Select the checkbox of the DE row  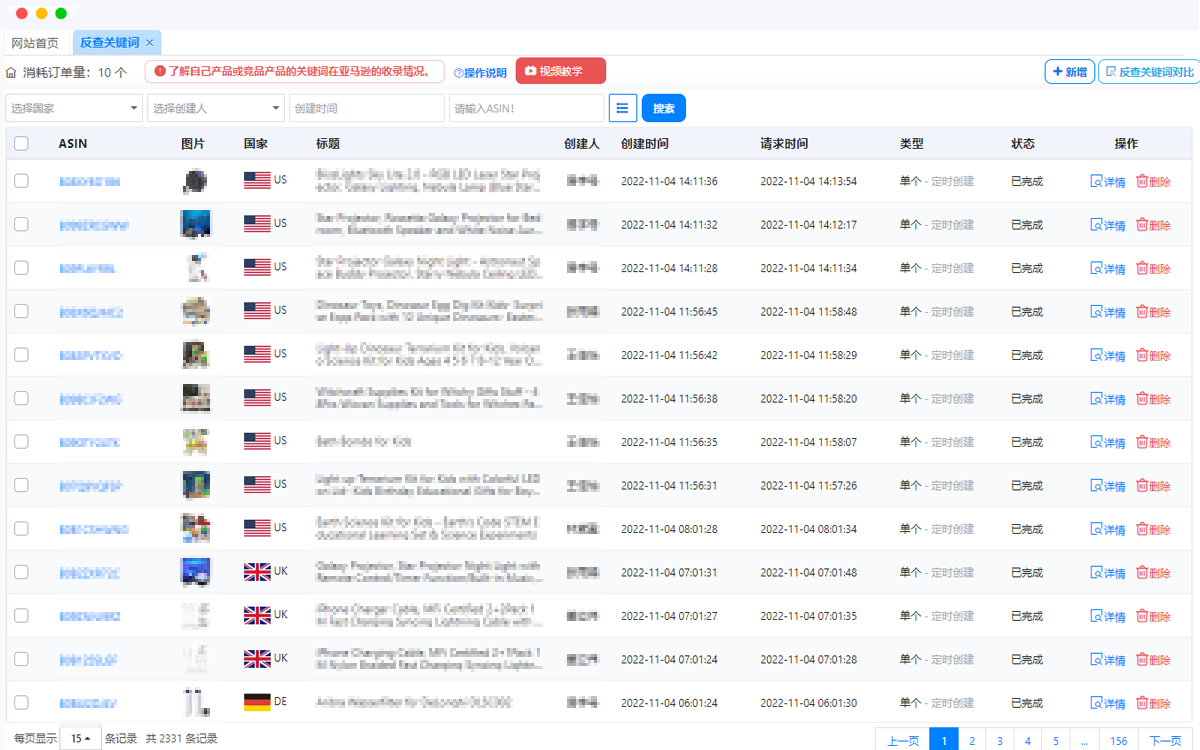coord(21,702)
